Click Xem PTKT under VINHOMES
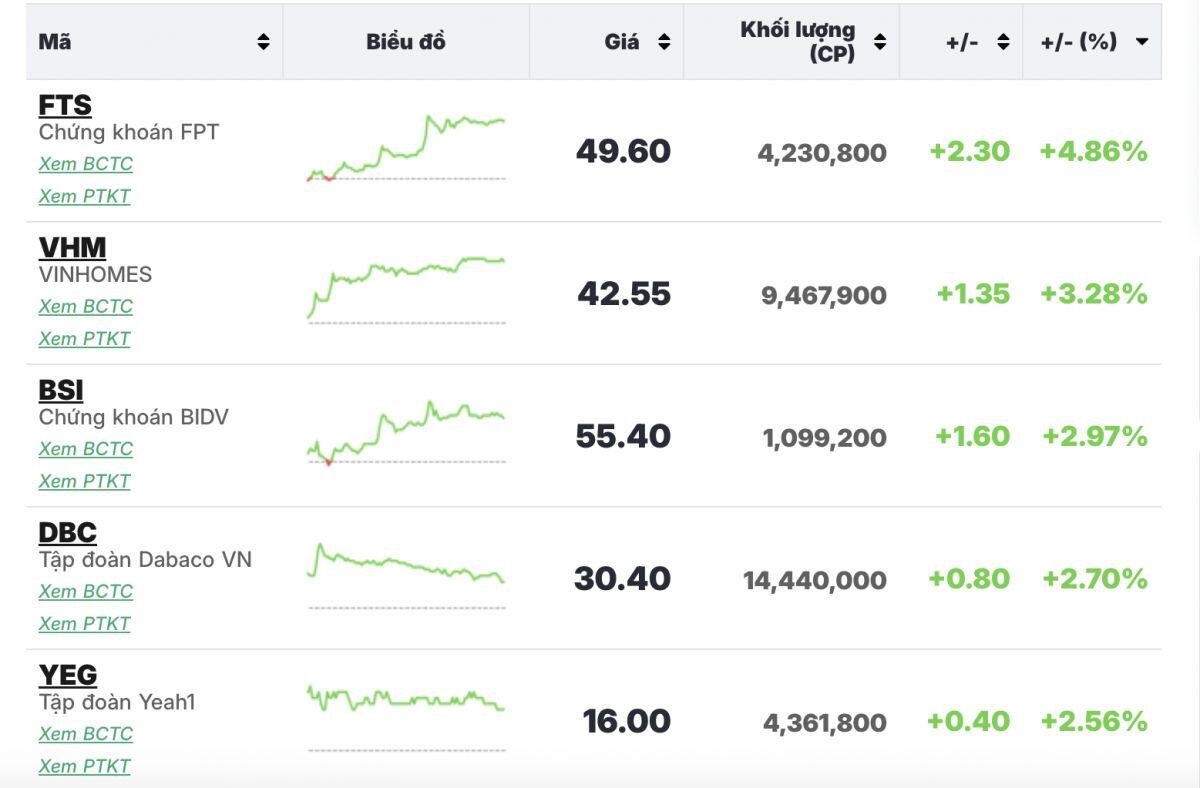Screen dimensions: 1200x788 [x=84, y=338]
